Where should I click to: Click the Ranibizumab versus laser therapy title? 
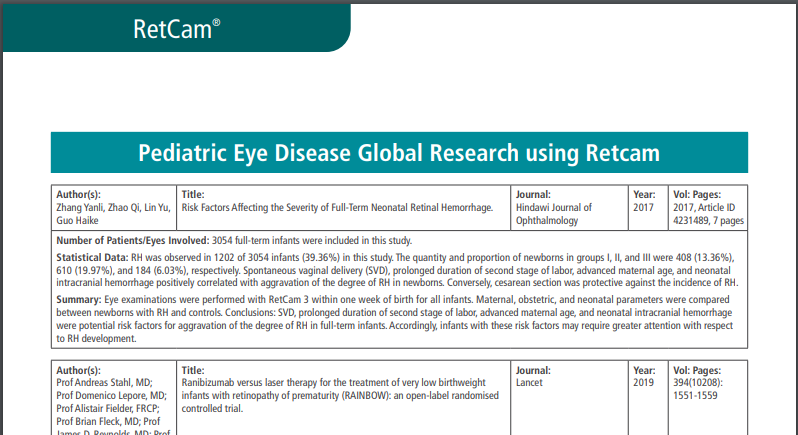click(340, 395)
